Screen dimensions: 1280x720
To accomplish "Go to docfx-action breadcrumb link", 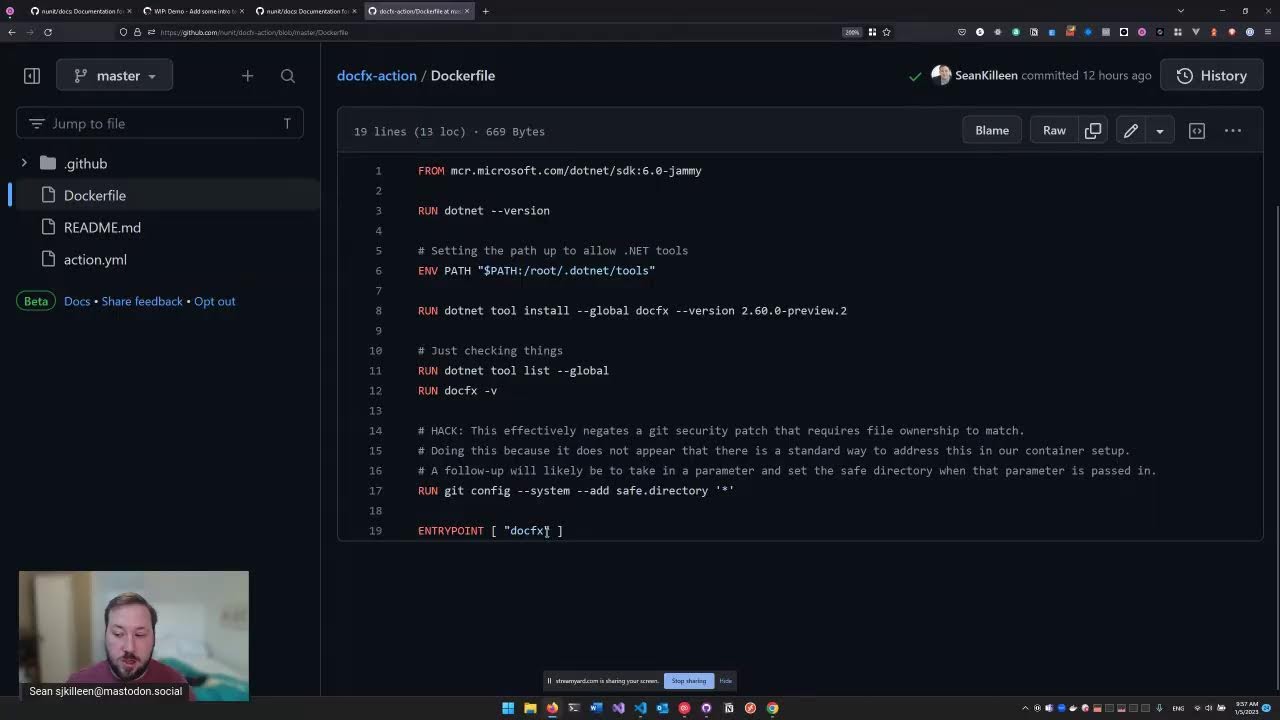I will point(376,76).
